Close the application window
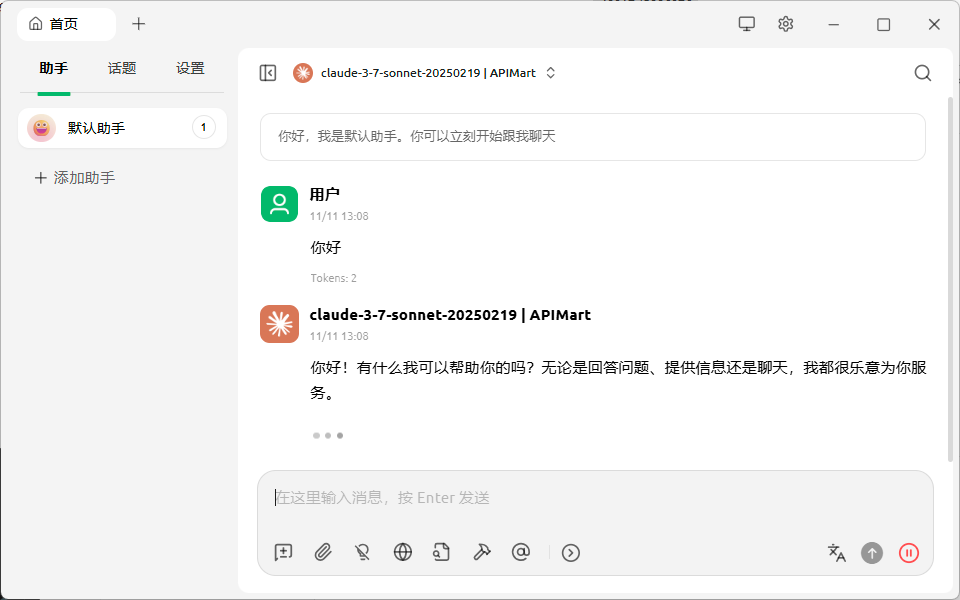The image size is (960, 600). 934,24
